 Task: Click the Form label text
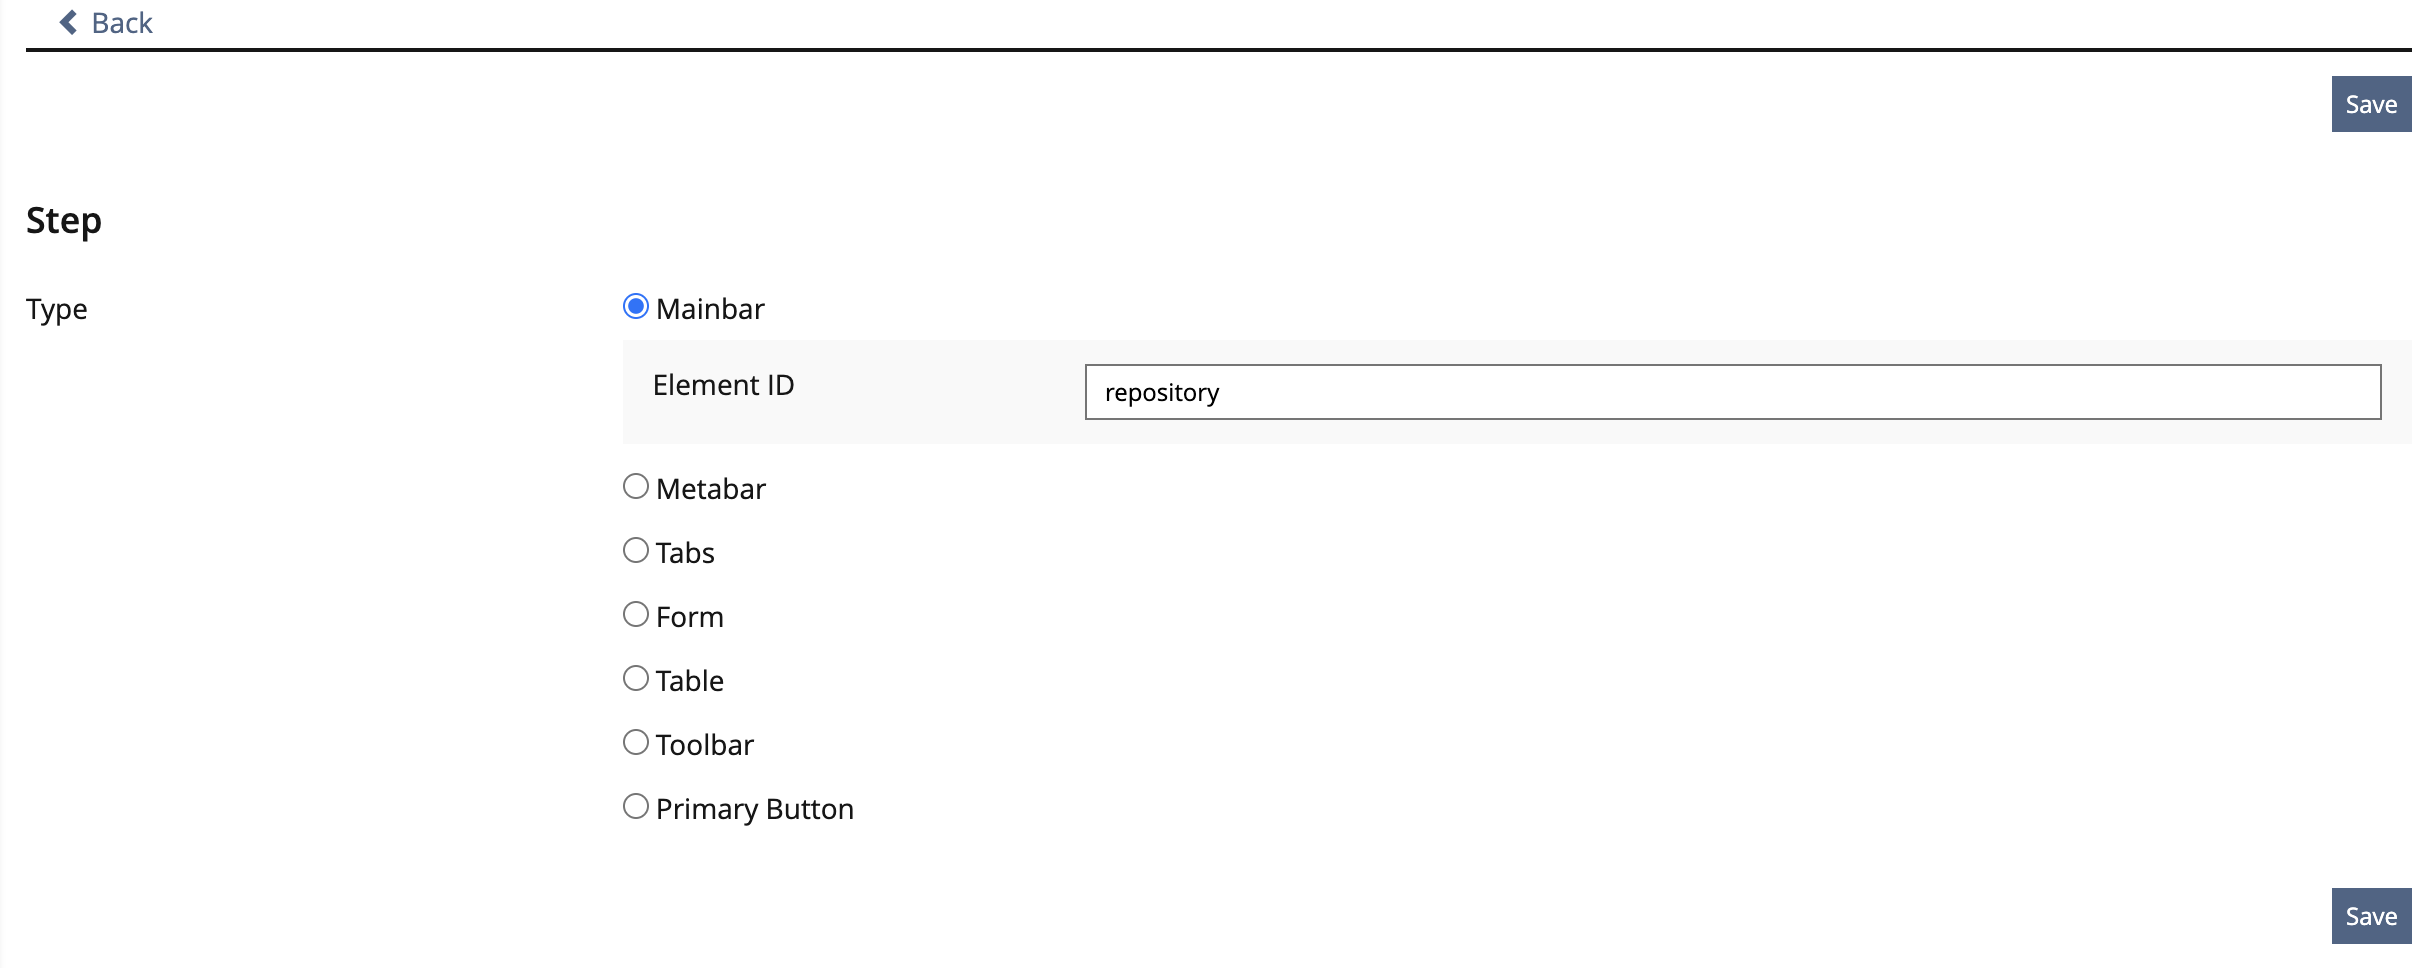[690, 617]
